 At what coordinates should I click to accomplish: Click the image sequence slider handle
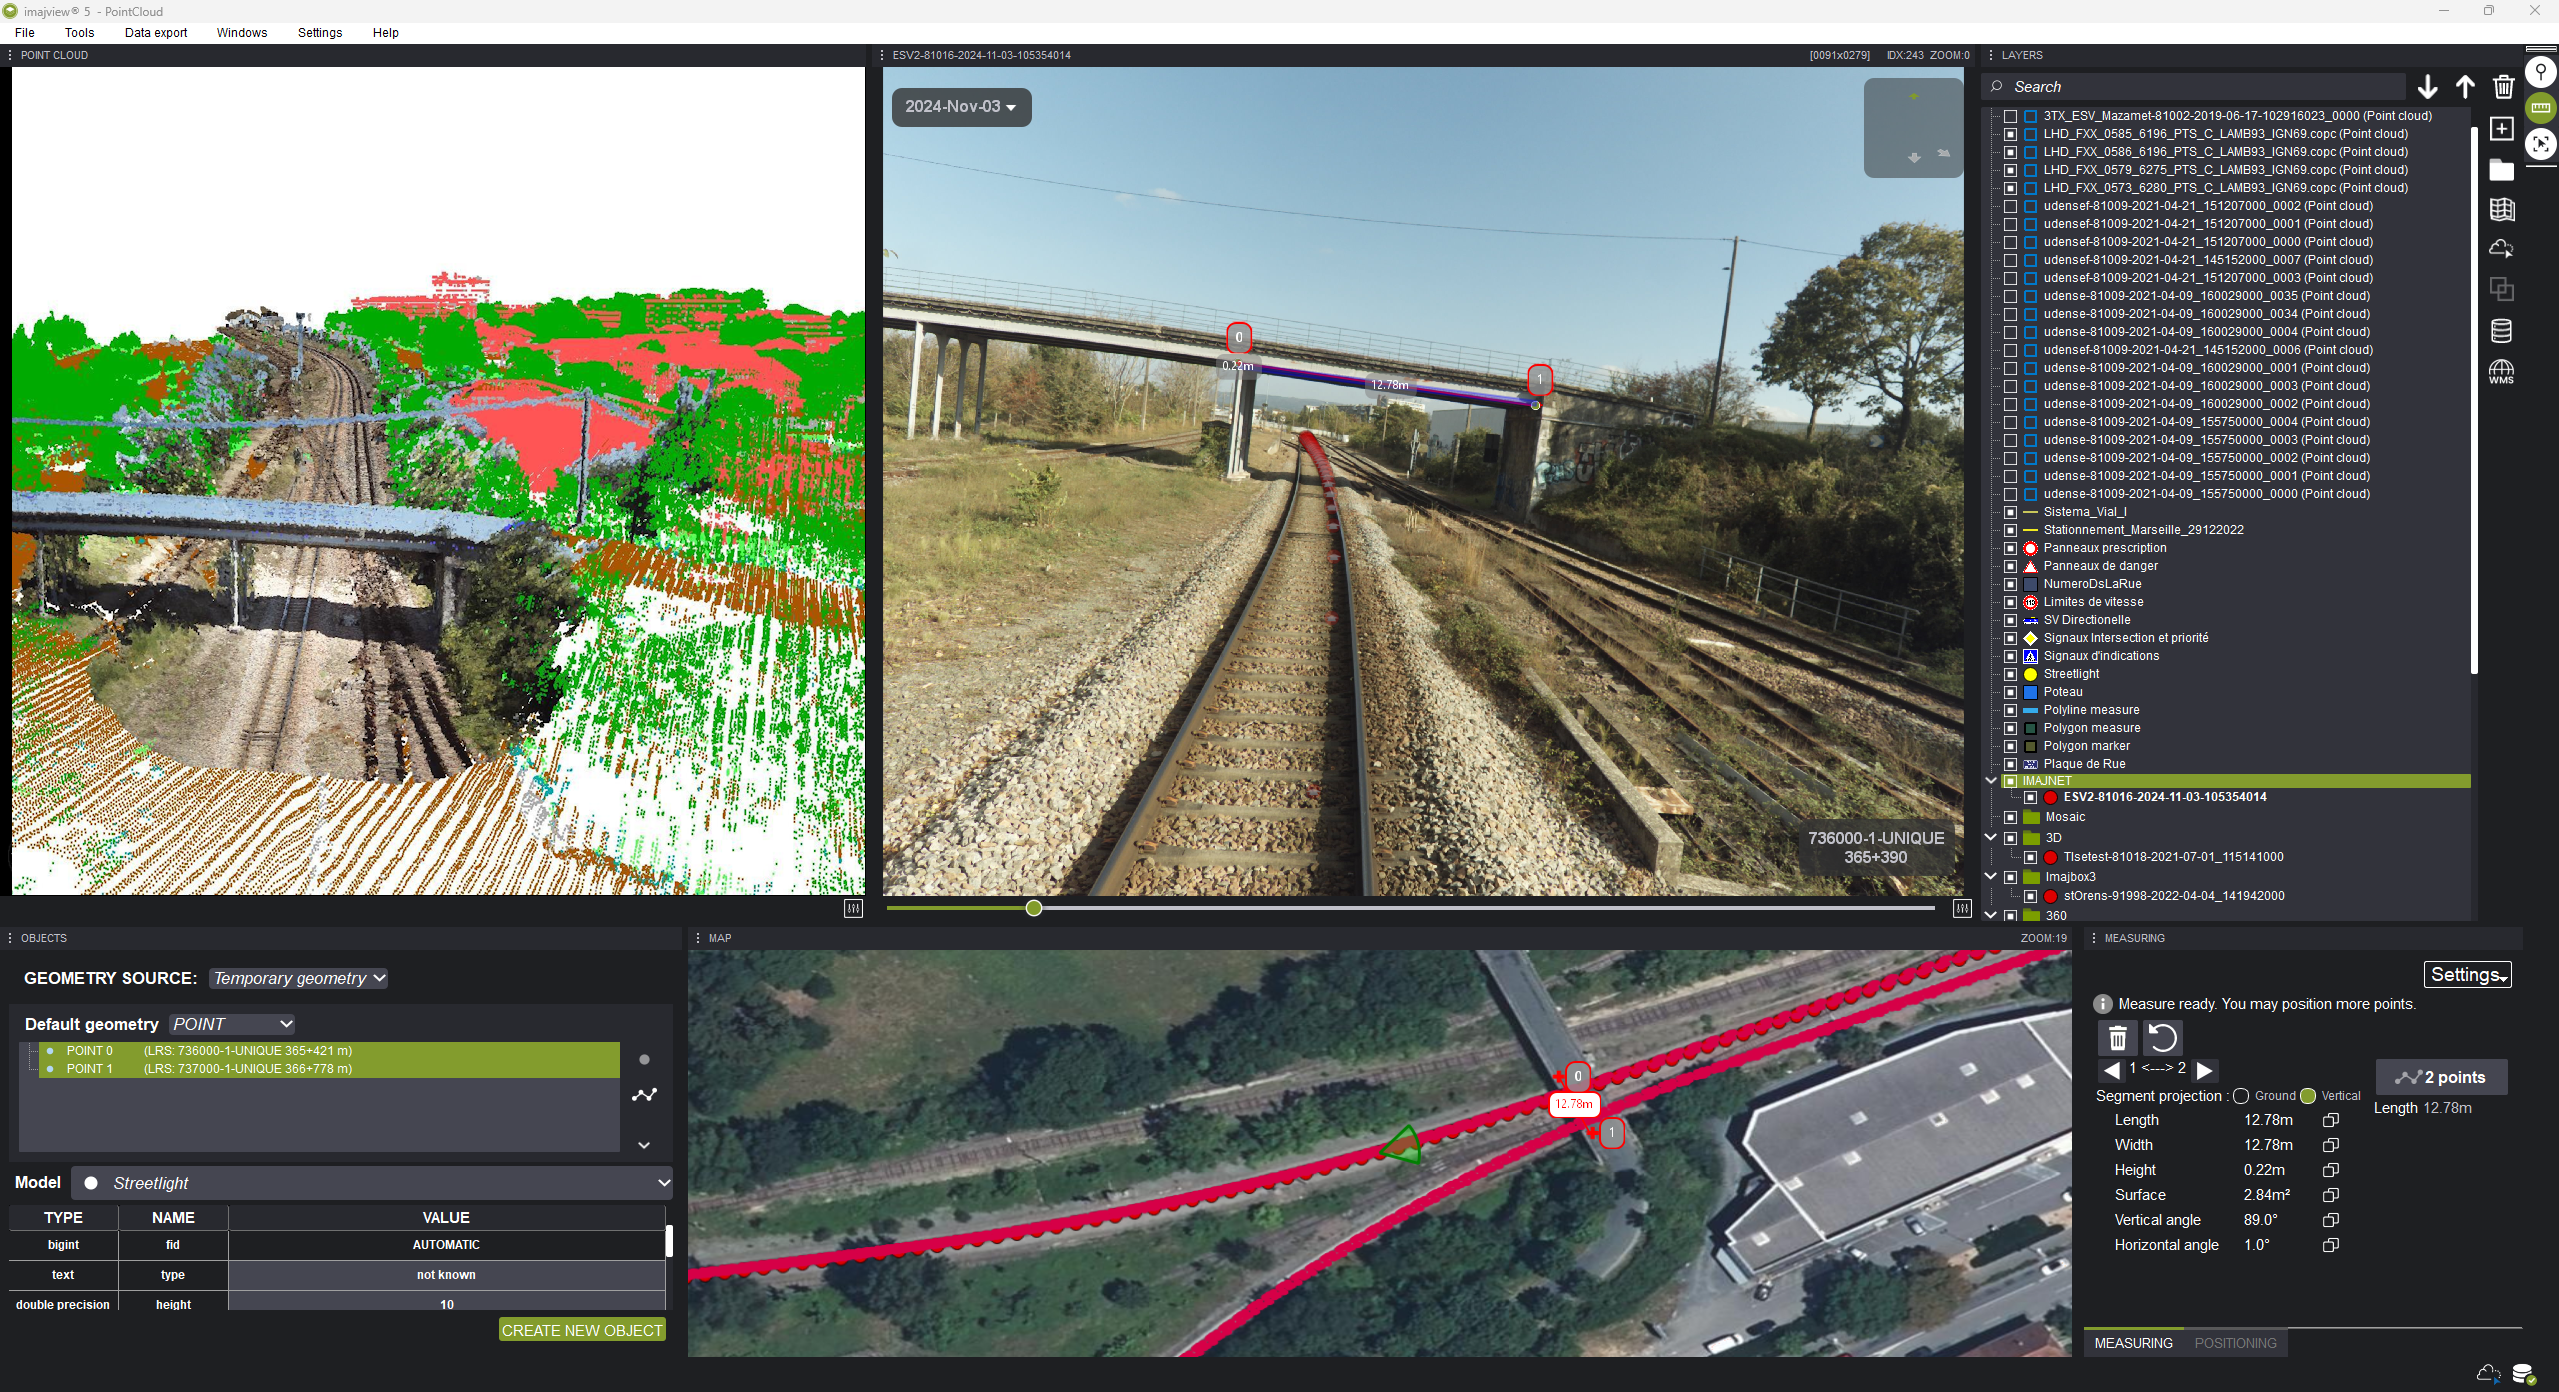(x=1034, y=908)
